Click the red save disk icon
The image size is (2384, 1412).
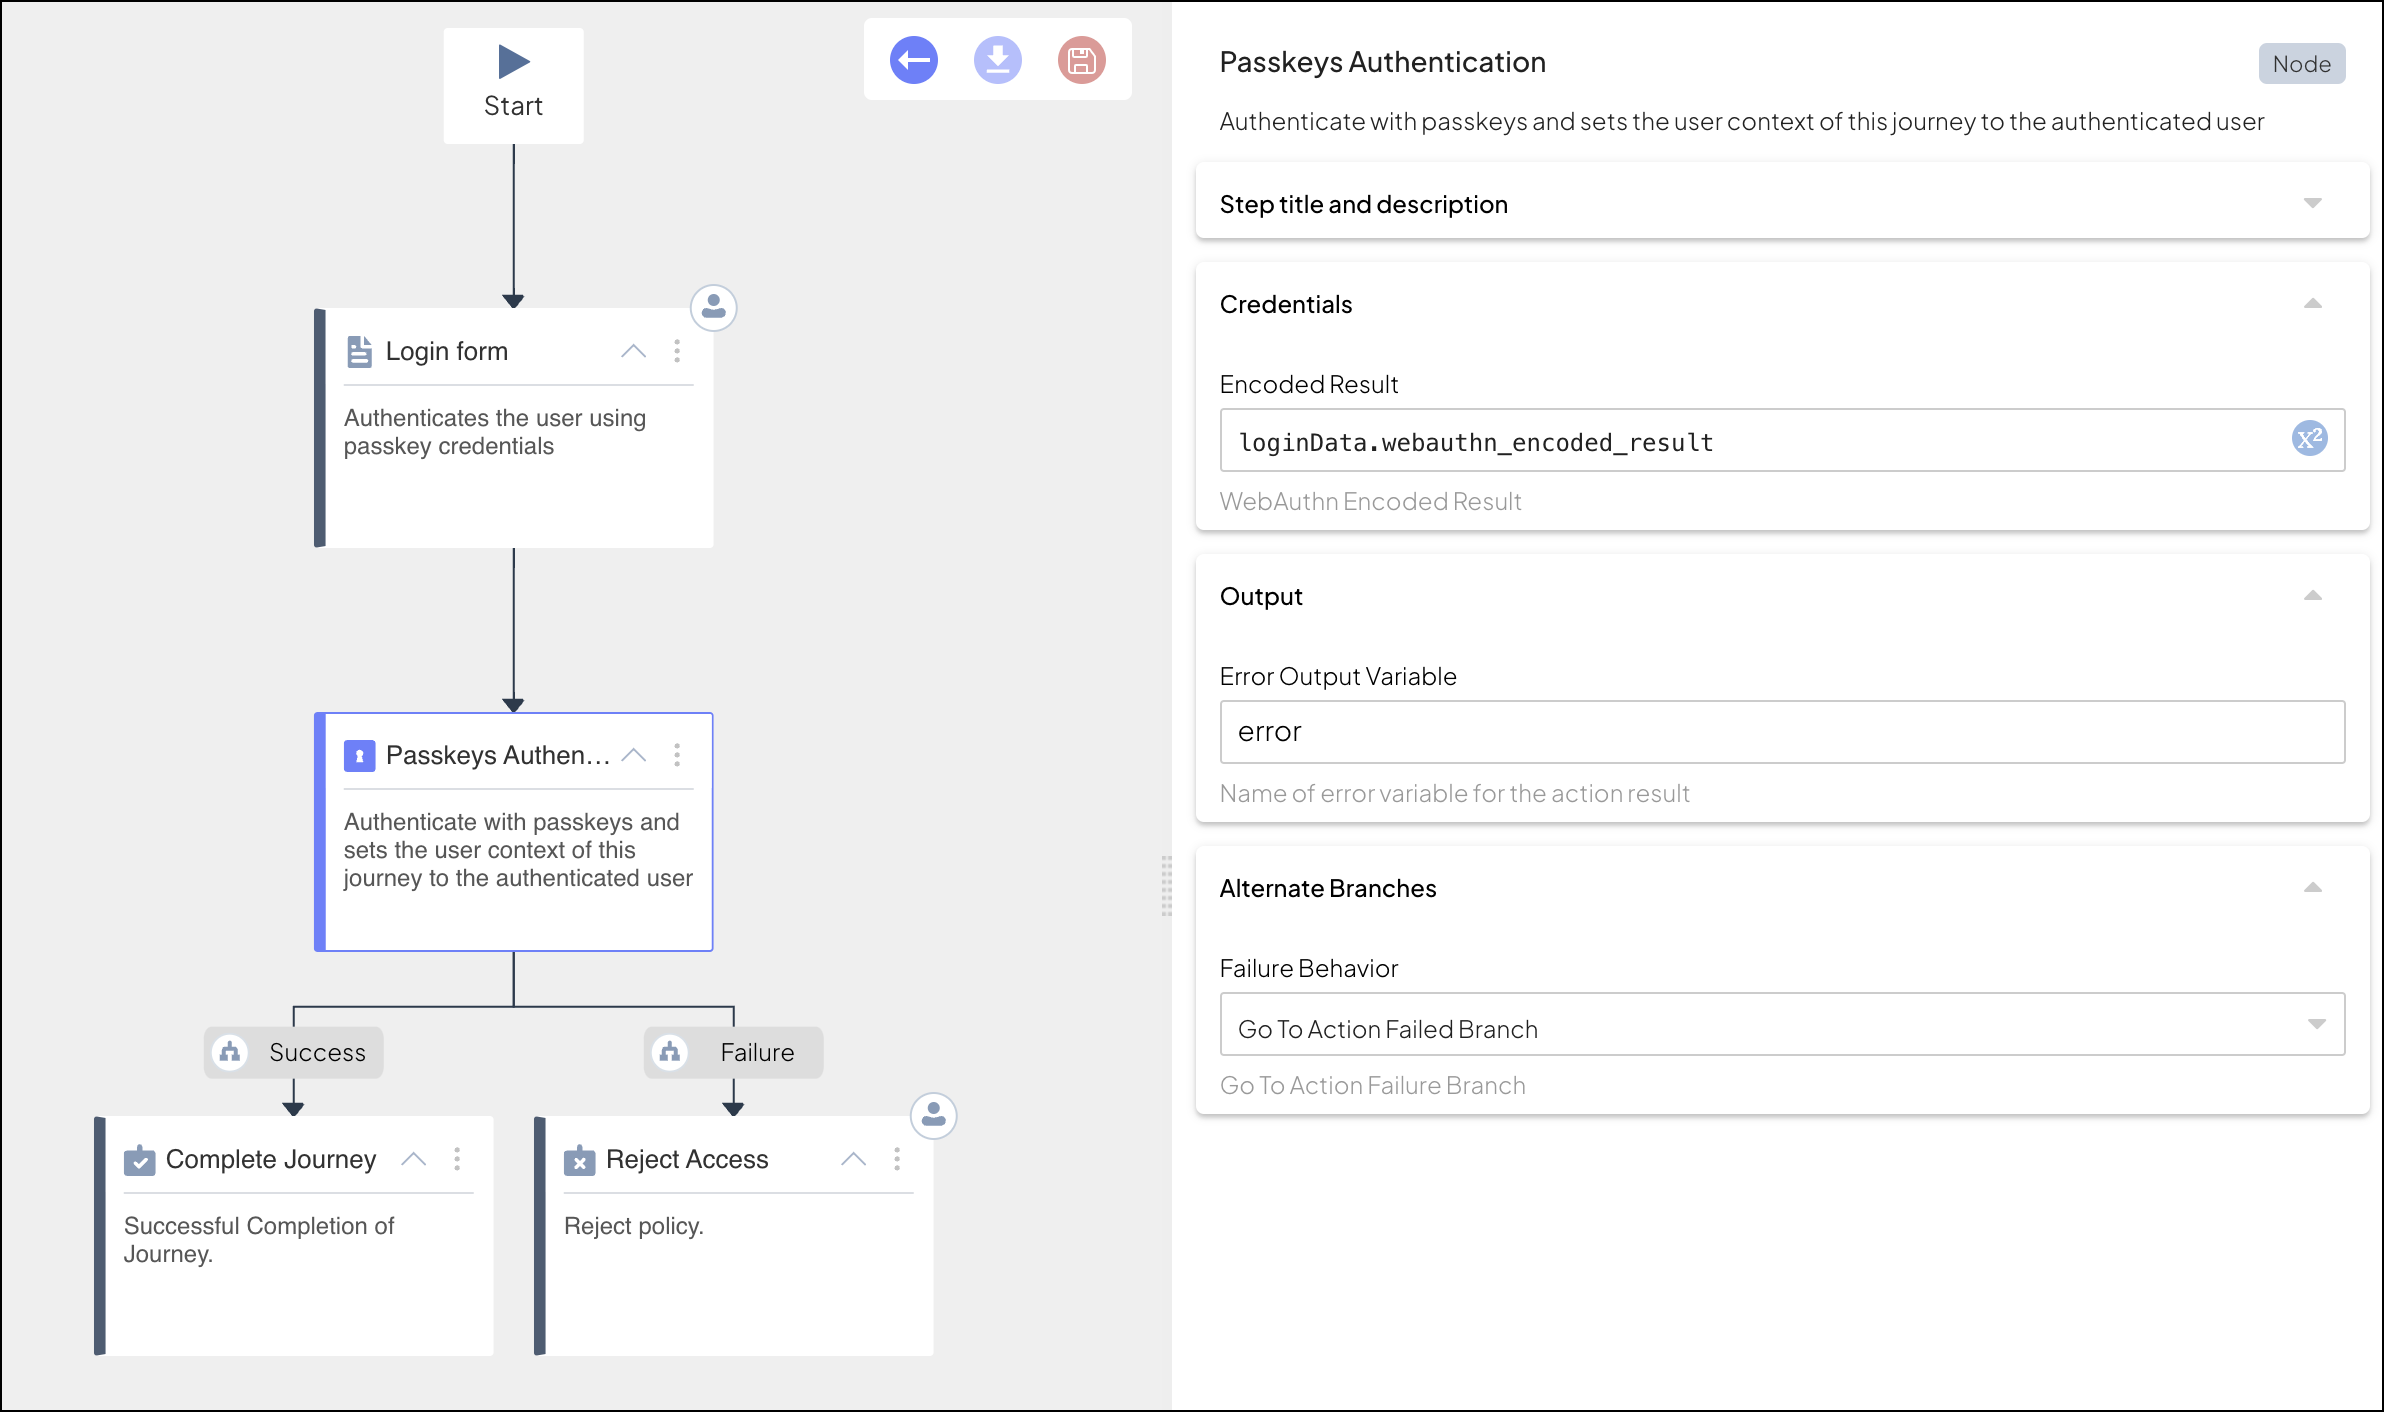coord(1081,61)
